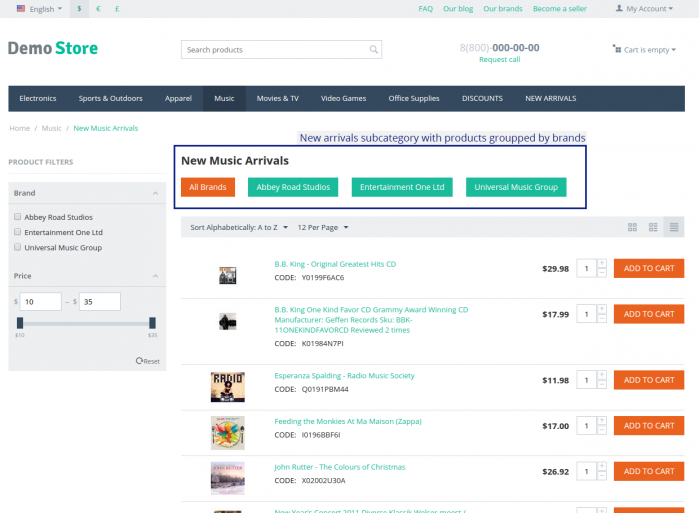
Task: Click the search magnifier icon
Action: [x=373, y=50]
